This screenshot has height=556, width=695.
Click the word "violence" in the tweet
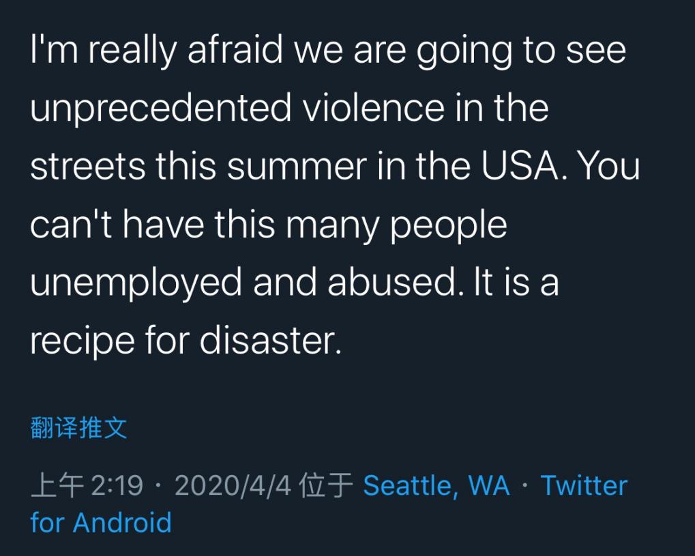[374, 108]
